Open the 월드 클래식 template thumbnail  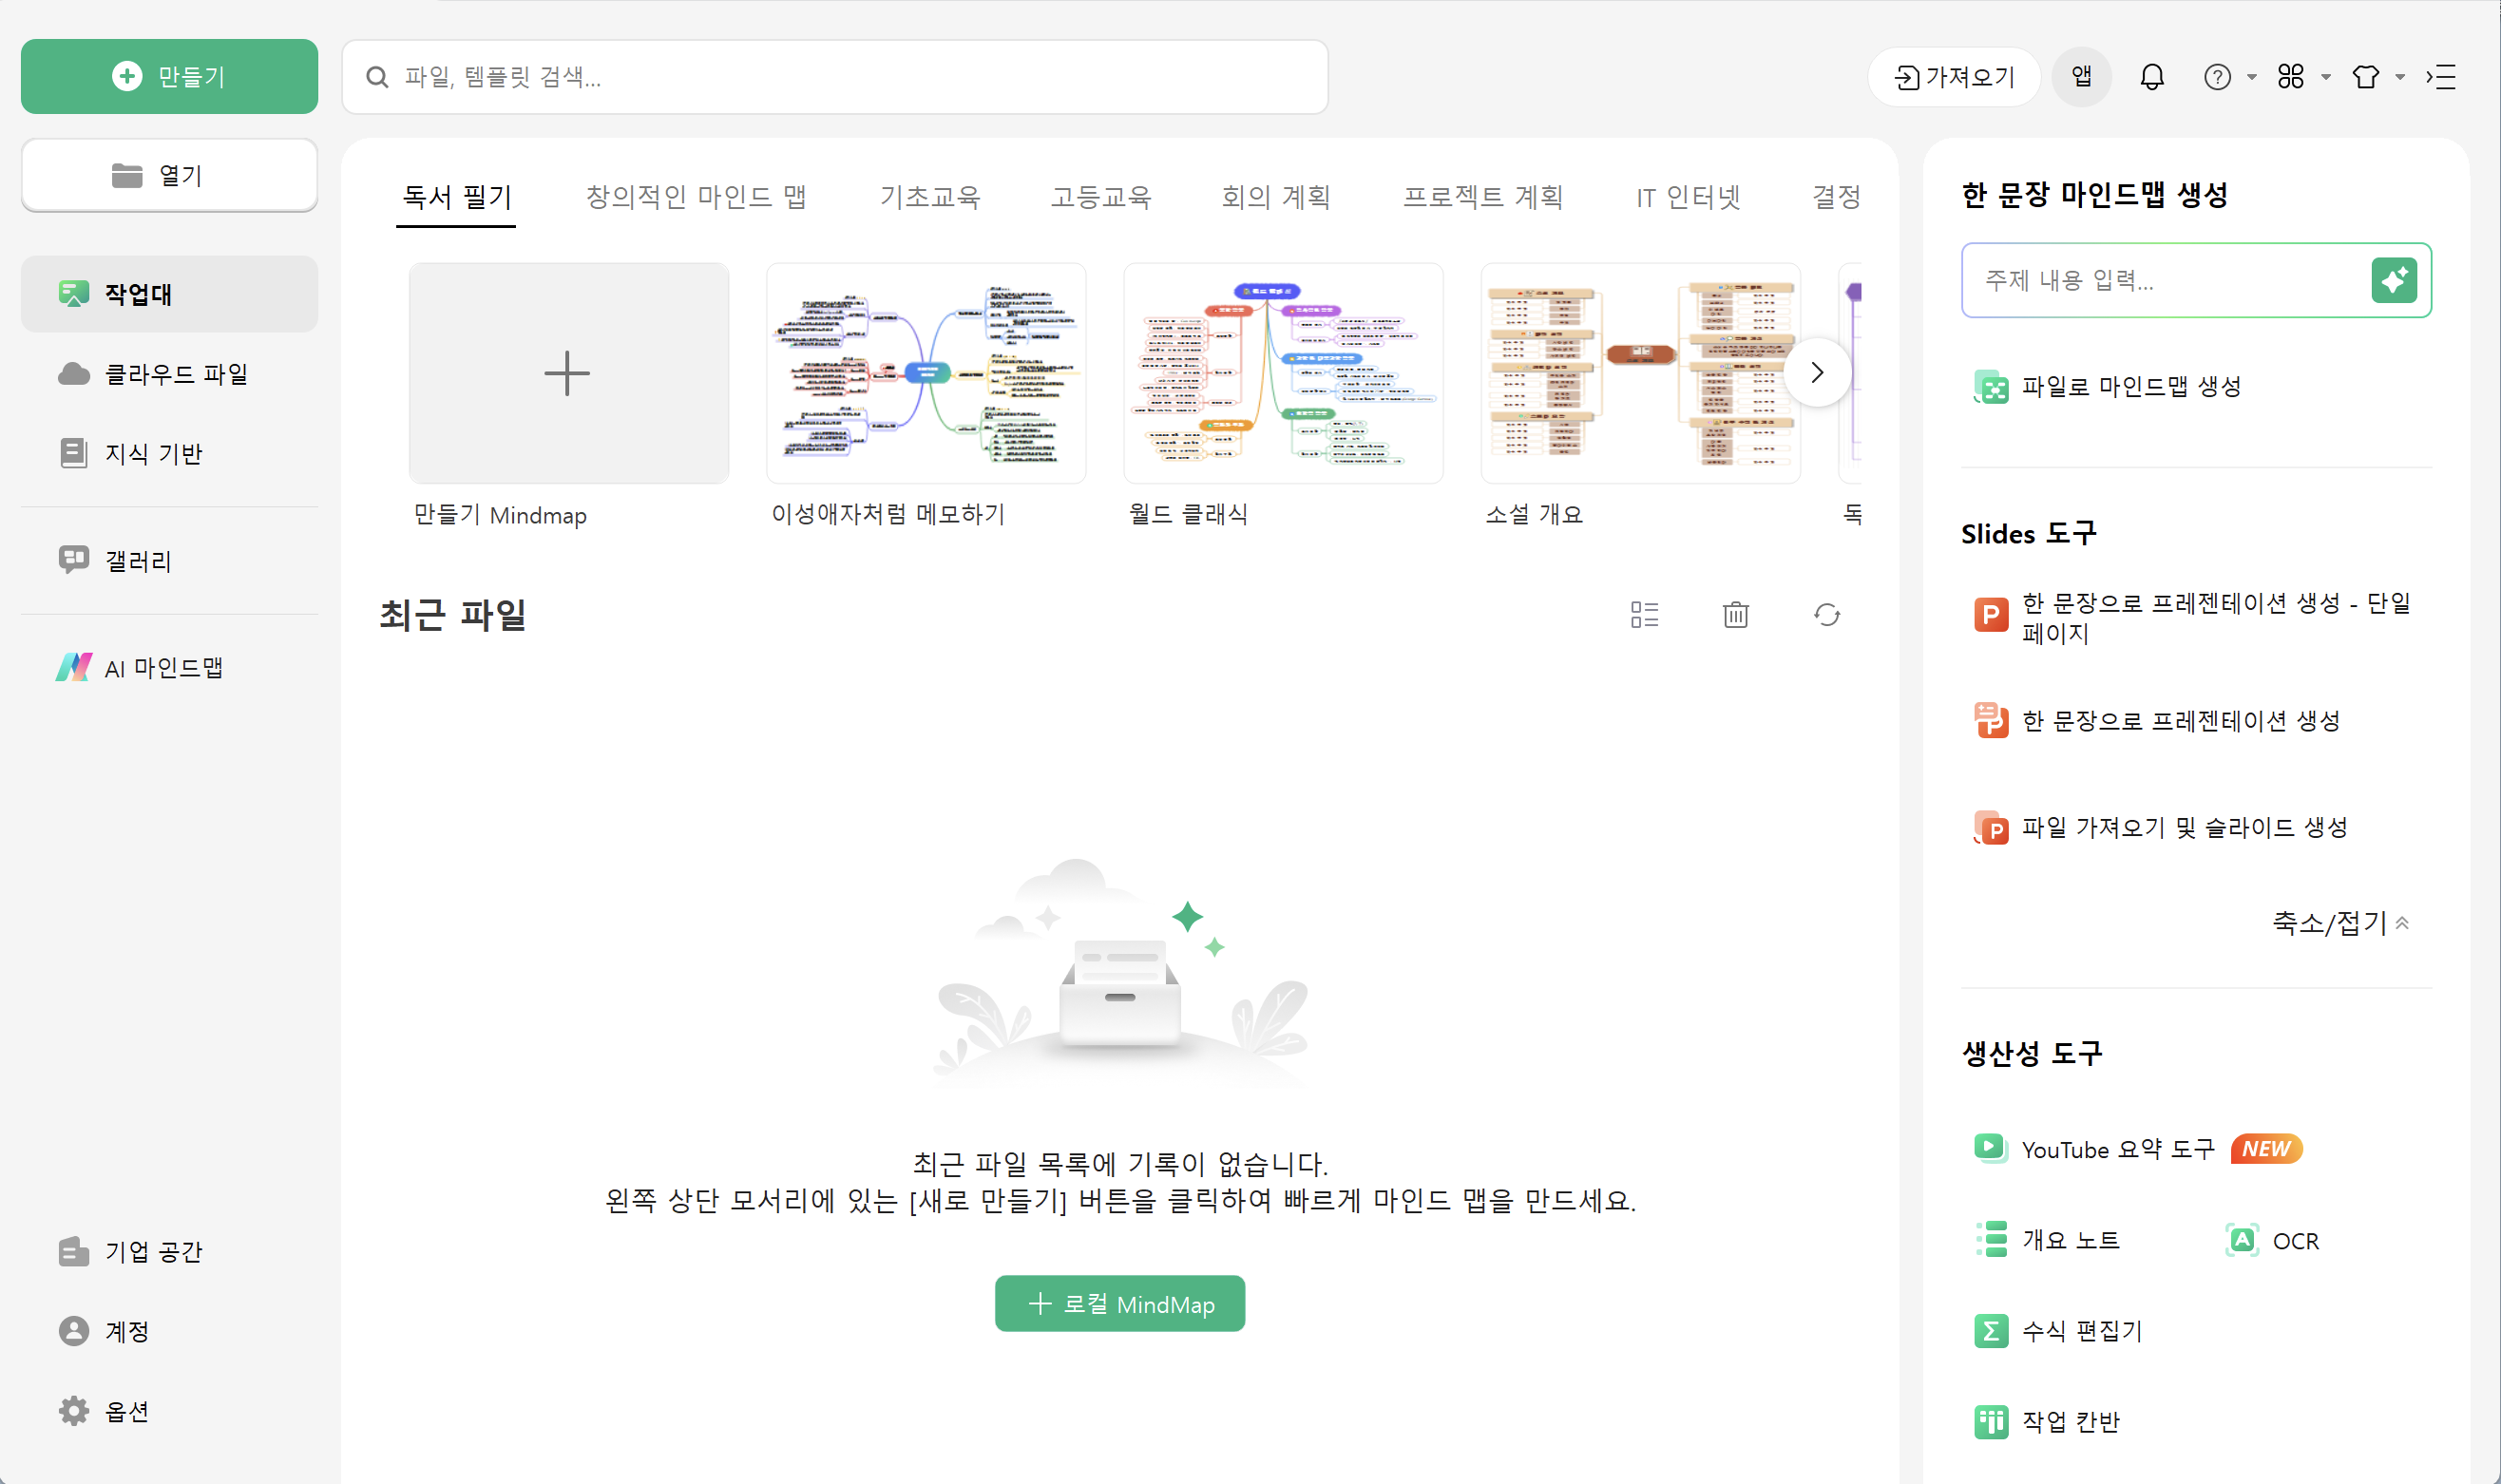click(1282, 373)
